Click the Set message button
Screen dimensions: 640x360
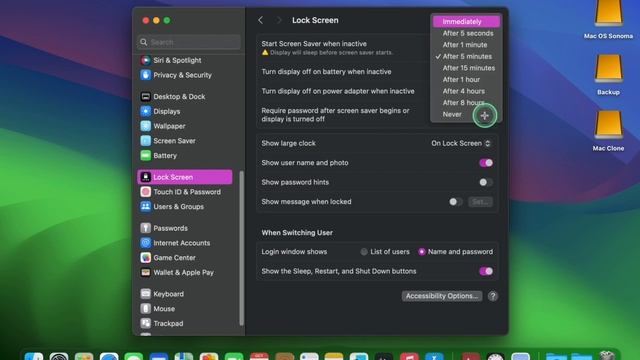pos(480,202)
